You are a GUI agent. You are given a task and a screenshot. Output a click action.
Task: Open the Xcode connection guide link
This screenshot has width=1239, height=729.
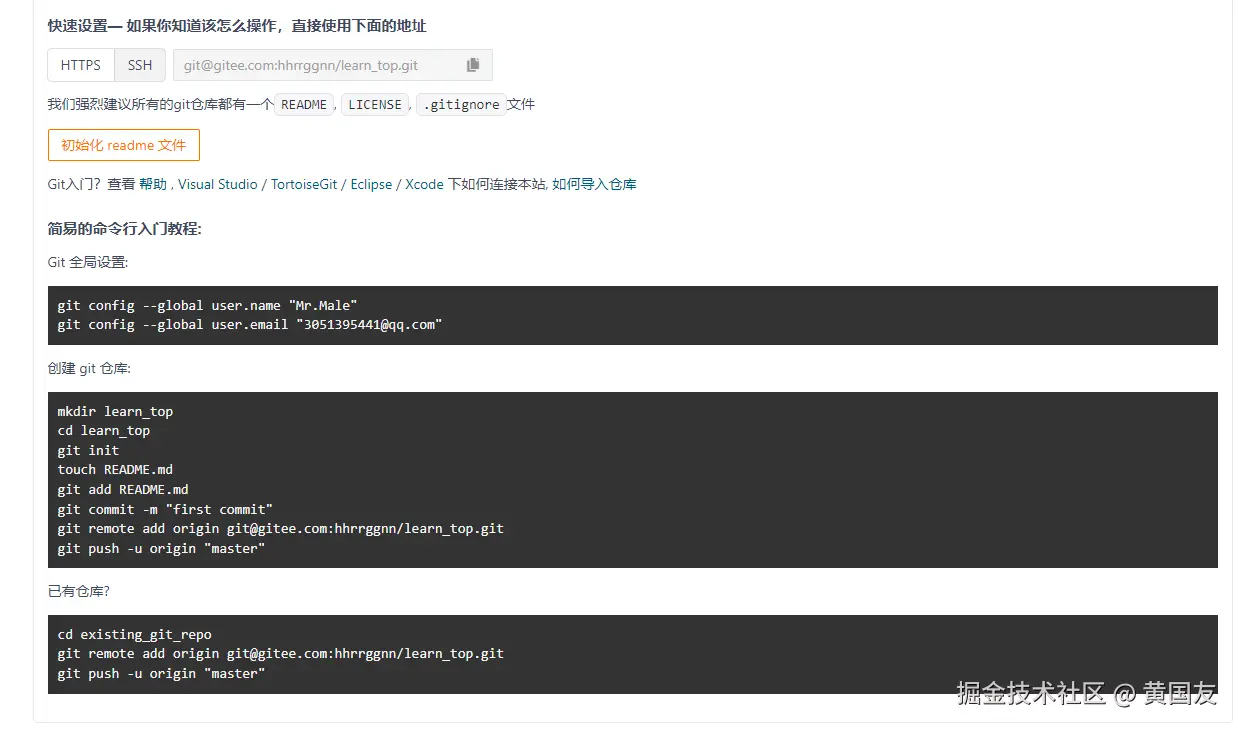point(424,184)
